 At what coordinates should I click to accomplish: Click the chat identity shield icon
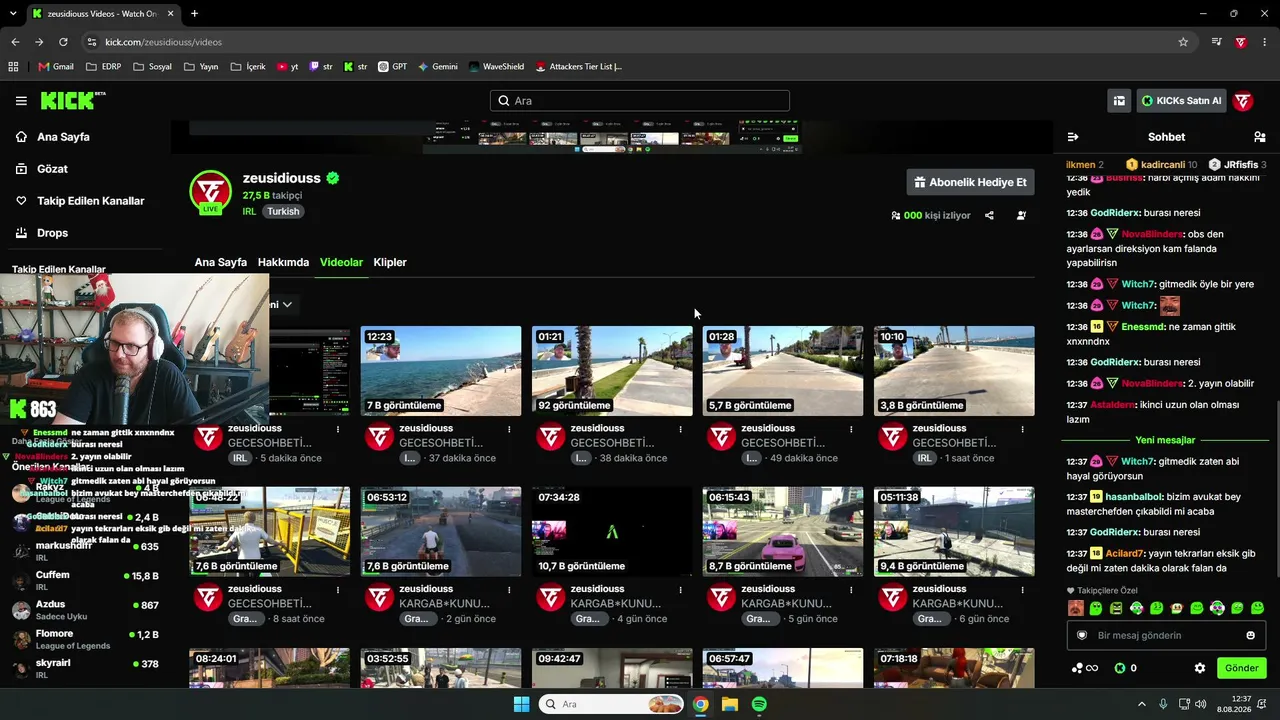click(x=1081, y=635)
